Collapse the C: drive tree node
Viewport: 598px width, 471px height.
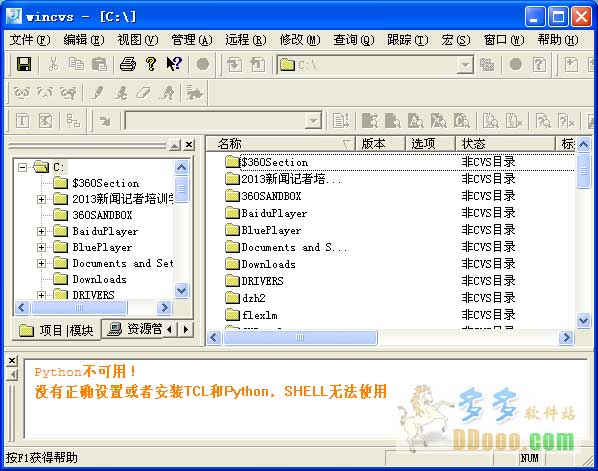23,167
